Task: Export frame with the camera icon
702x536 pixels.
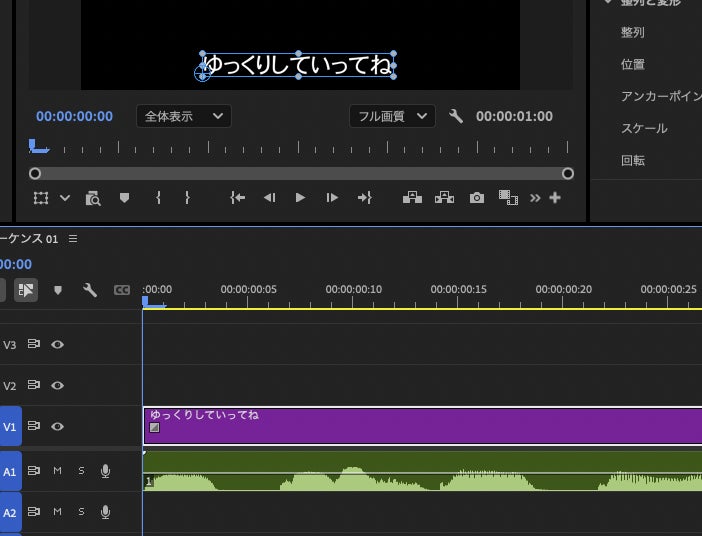Action: (477, 197)
